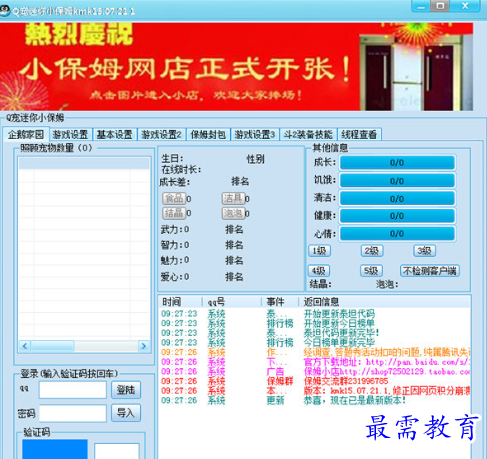
Task: Click the pet list's right scroll arrow
Action: 144,346
